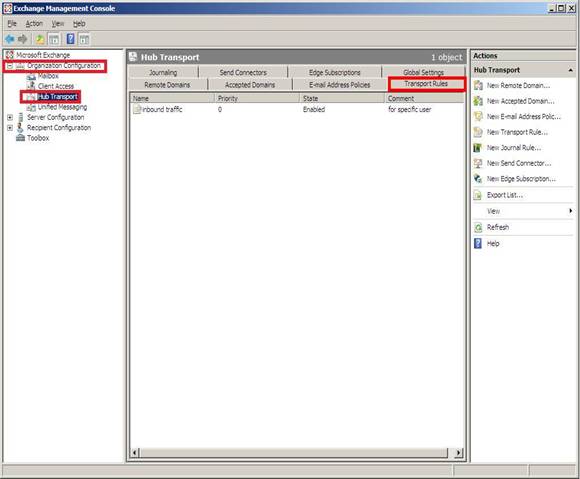Image resolution: width=580 pixels, height=479 pixels.
Task: Select Recipient Configuration tree label
Action: (59, 128)
